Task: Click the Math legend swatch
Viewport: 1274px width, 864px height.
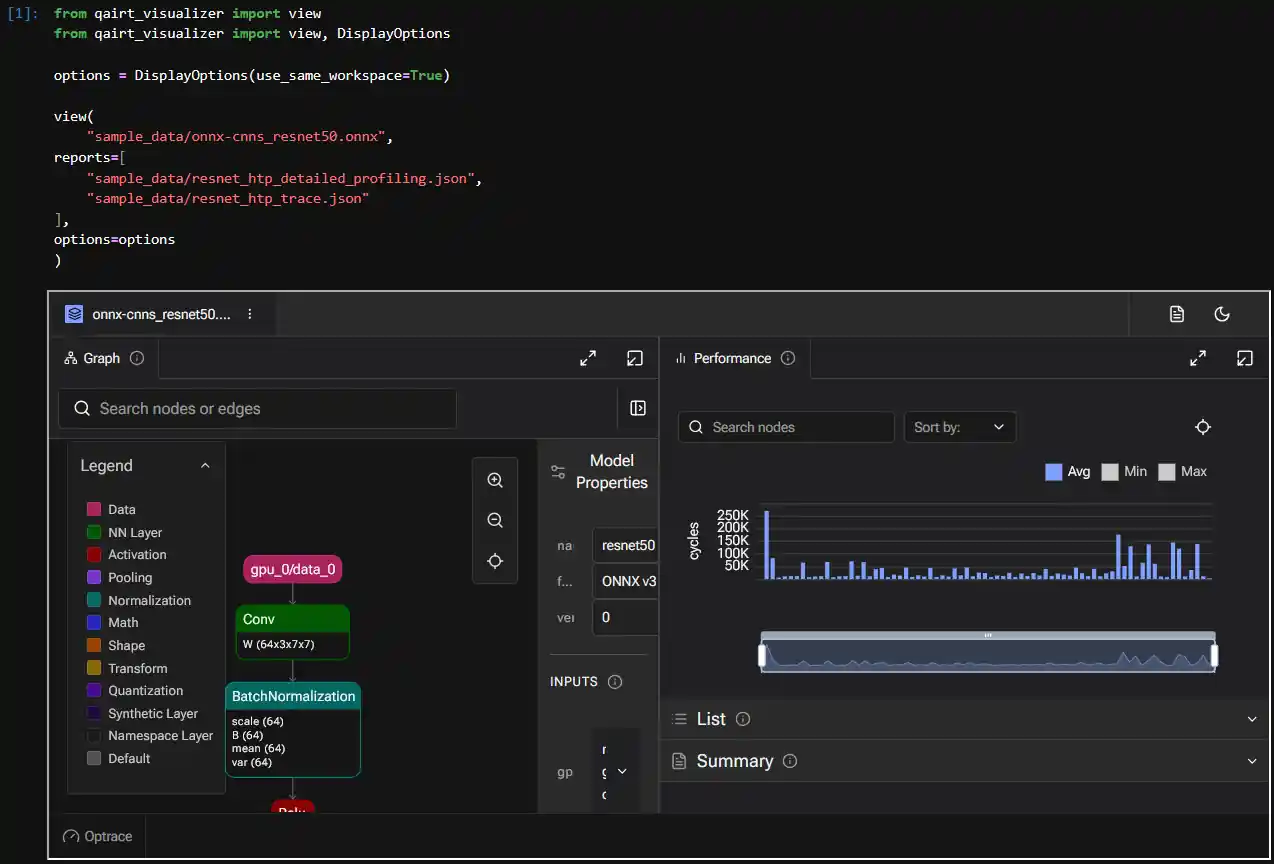Action: 94,623
